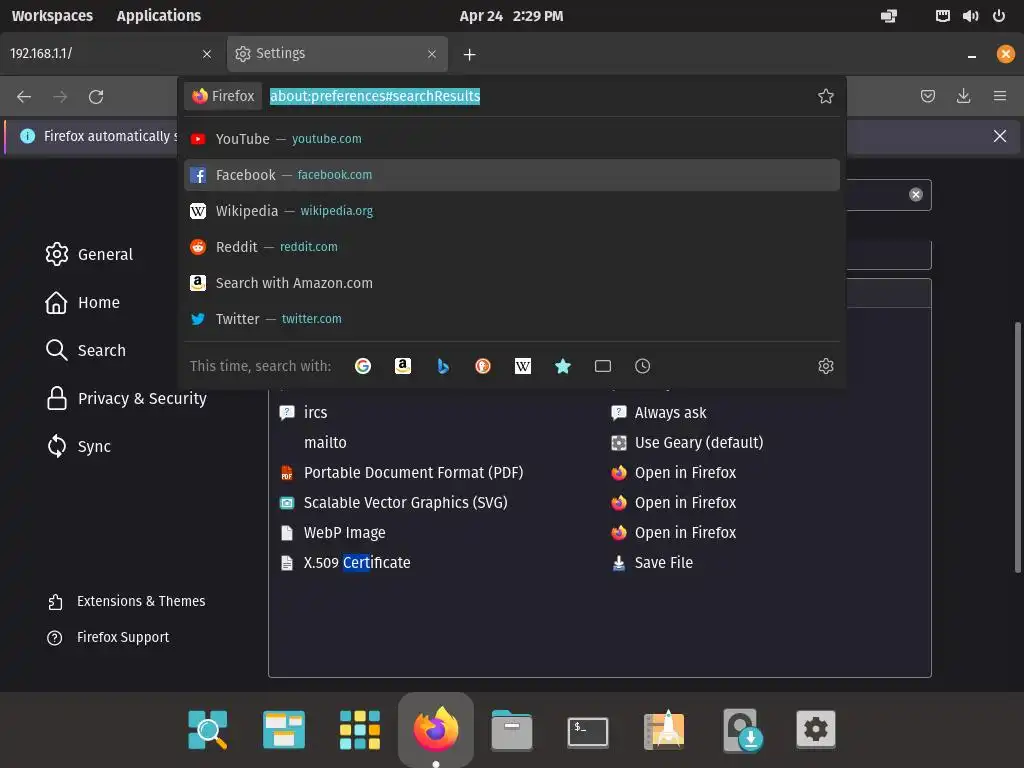Open the Firefox hamburger menu

tap(1000, 97)
